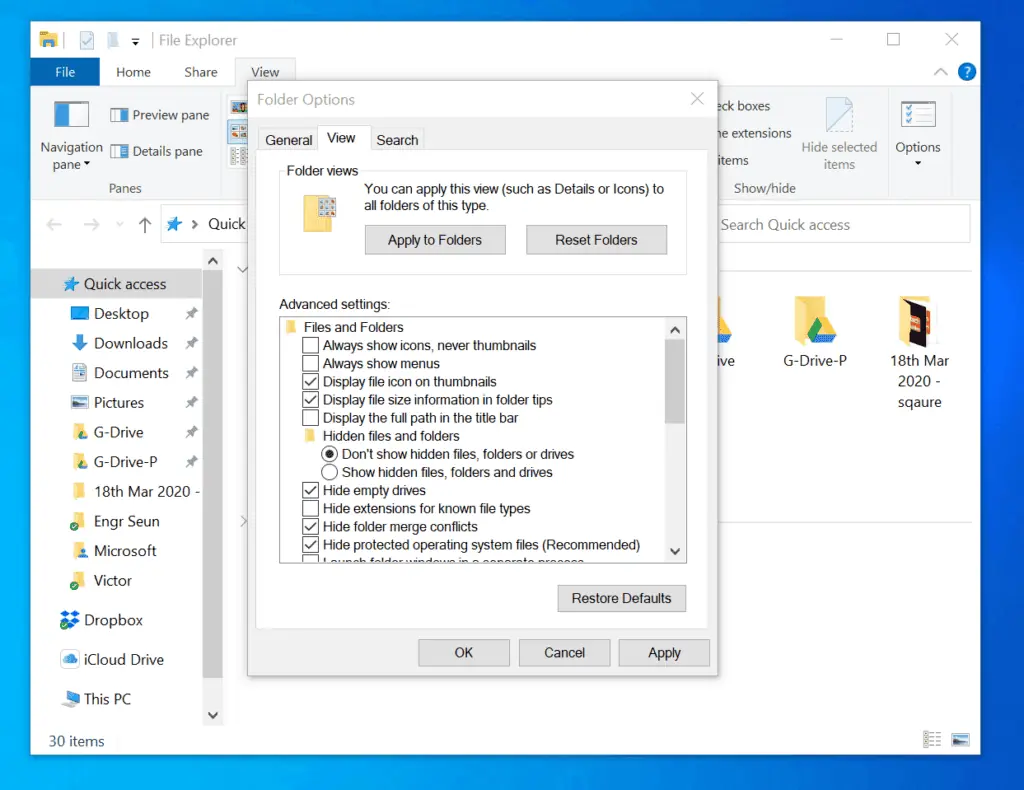
Task: Open Microsoft folder in navigation pane
Action: pyautogui.click(x=125, y=551)
